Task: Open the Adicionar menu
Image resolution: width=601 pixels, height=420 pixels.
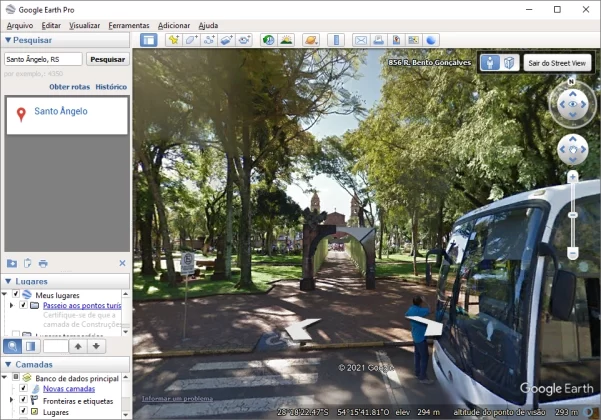Action: (x=174, y=25)
